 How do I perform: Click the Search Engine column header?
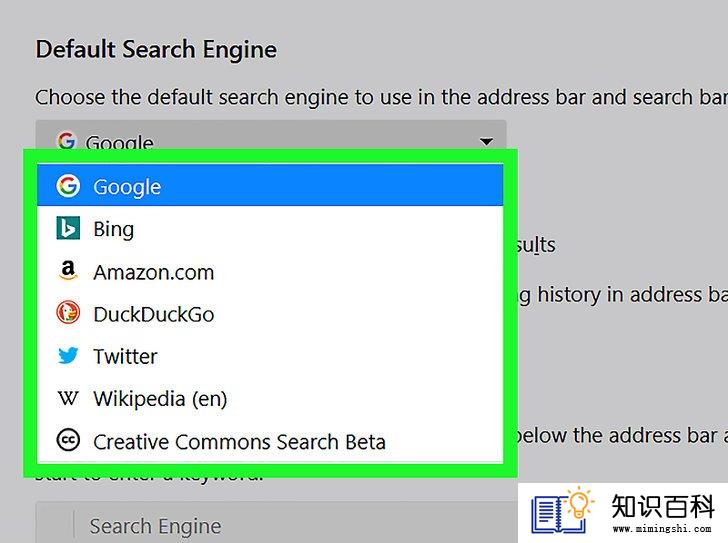point(155,526)
